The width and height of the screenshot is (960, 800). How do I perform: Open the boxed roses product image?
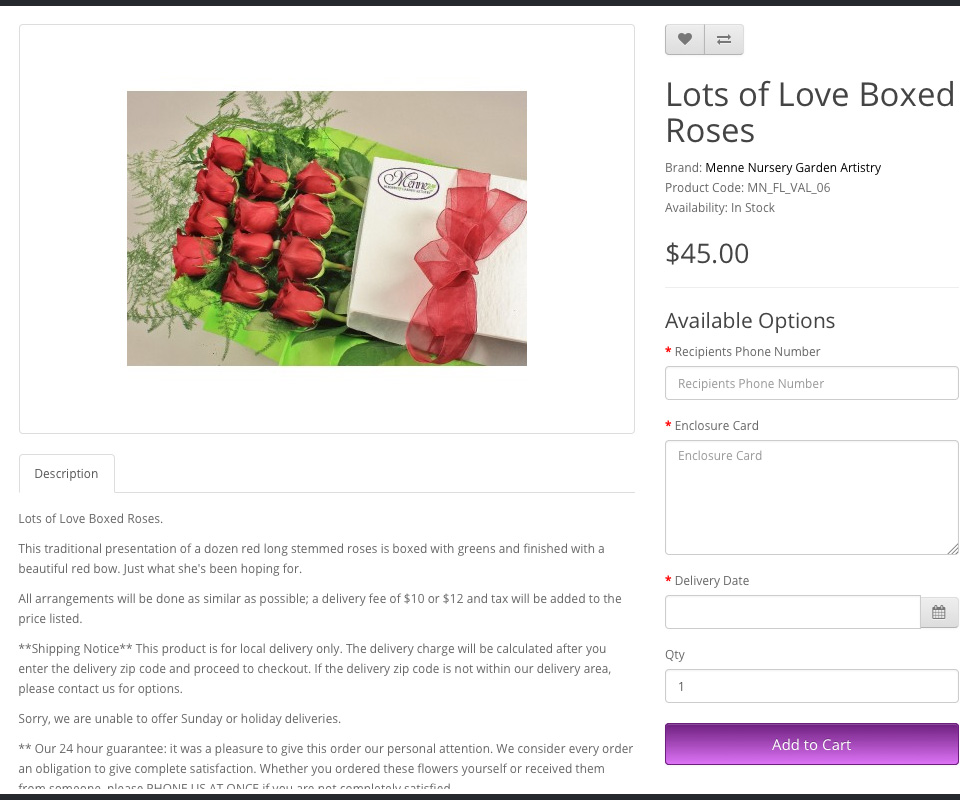(327, 228)
